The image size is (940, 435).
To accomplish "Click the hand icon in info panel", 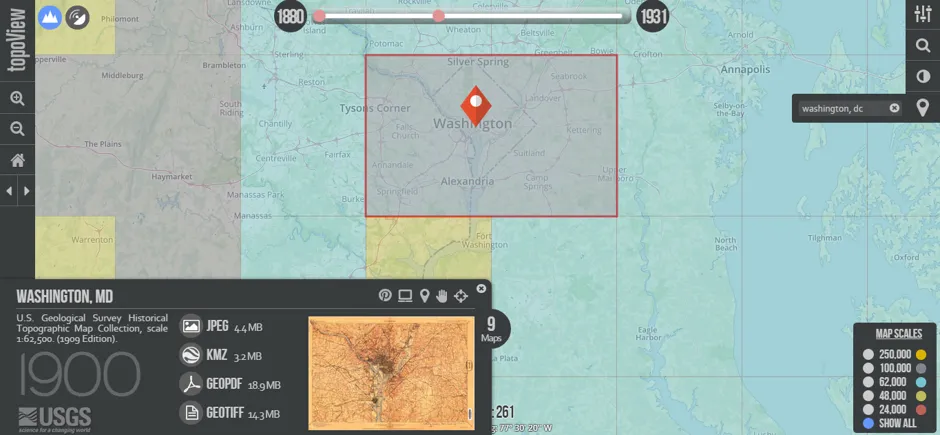I will (x=442, y=295).
